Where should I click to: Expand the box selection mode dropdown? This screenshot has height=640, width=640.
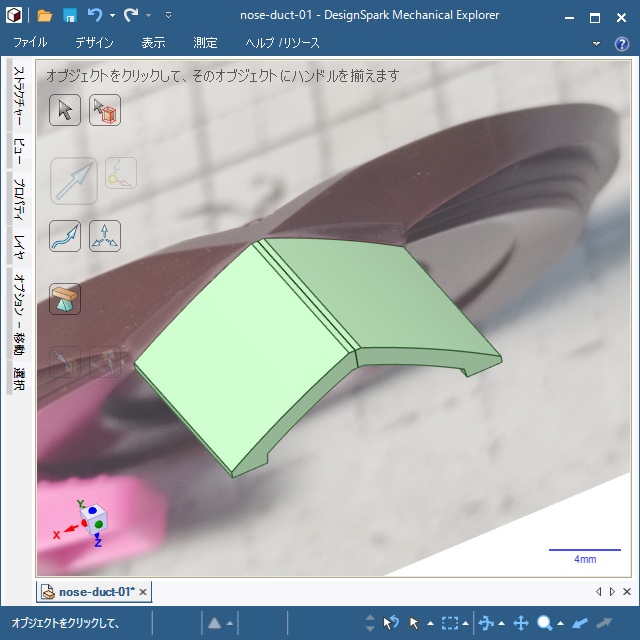coord(466,624)
